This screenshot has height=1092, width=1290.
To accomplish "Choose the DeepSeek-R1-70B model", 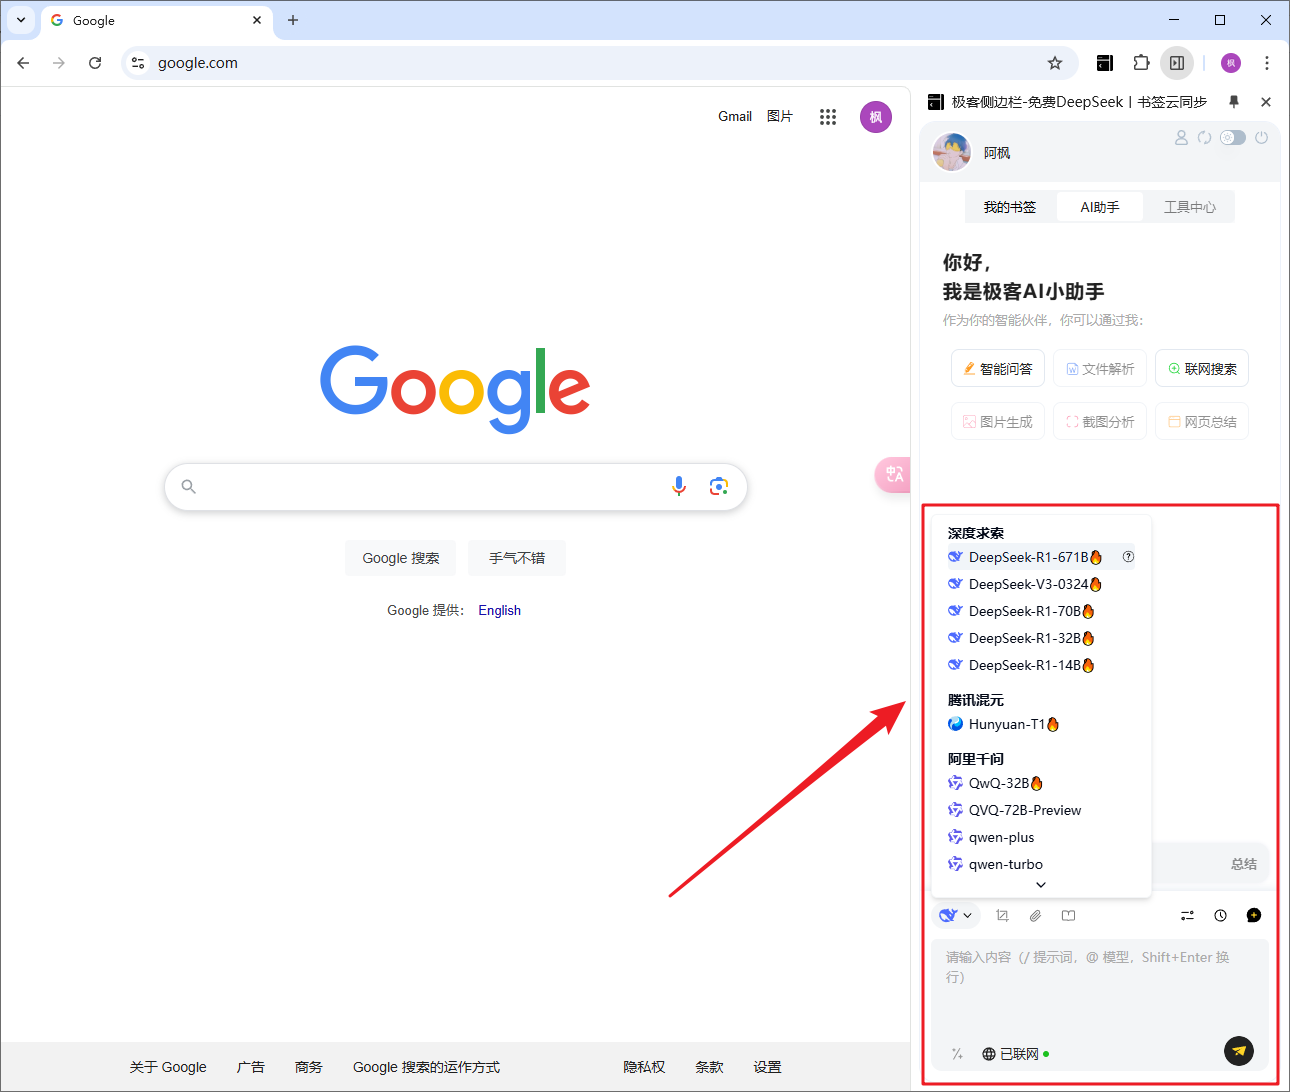I will point(1040,611).
